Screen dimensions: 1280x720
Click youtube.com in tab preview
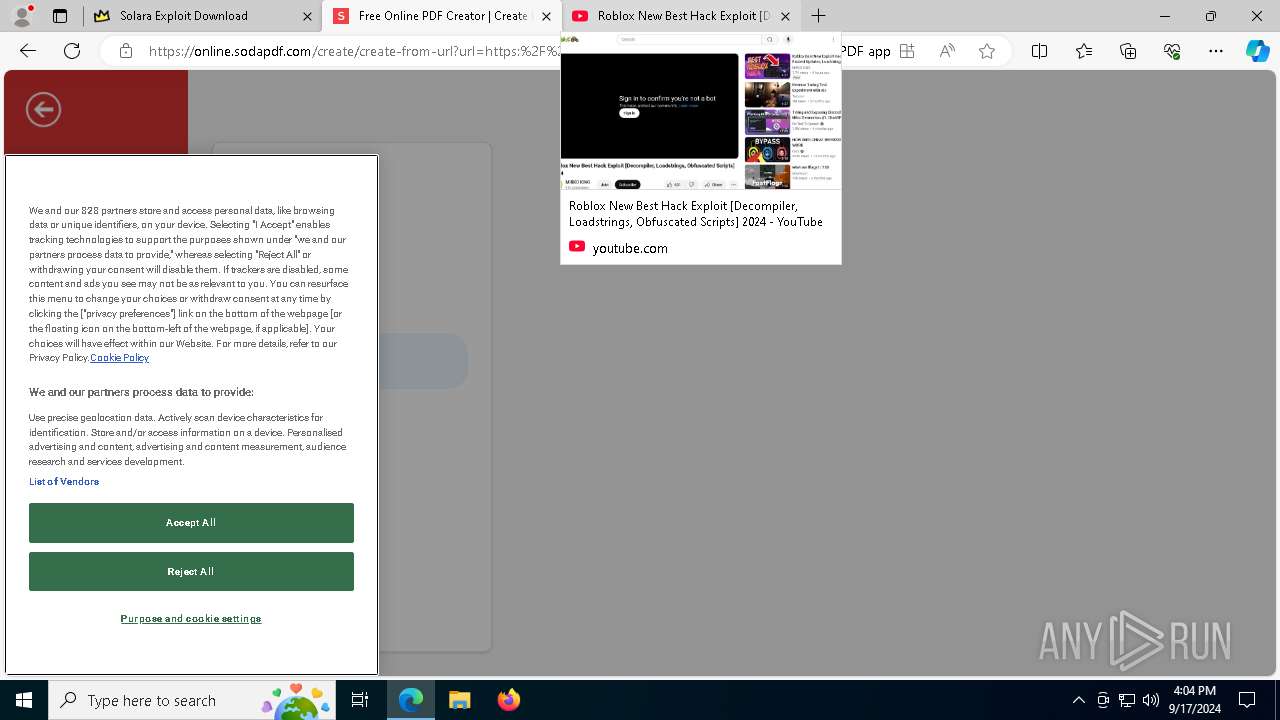pos(630,248)
